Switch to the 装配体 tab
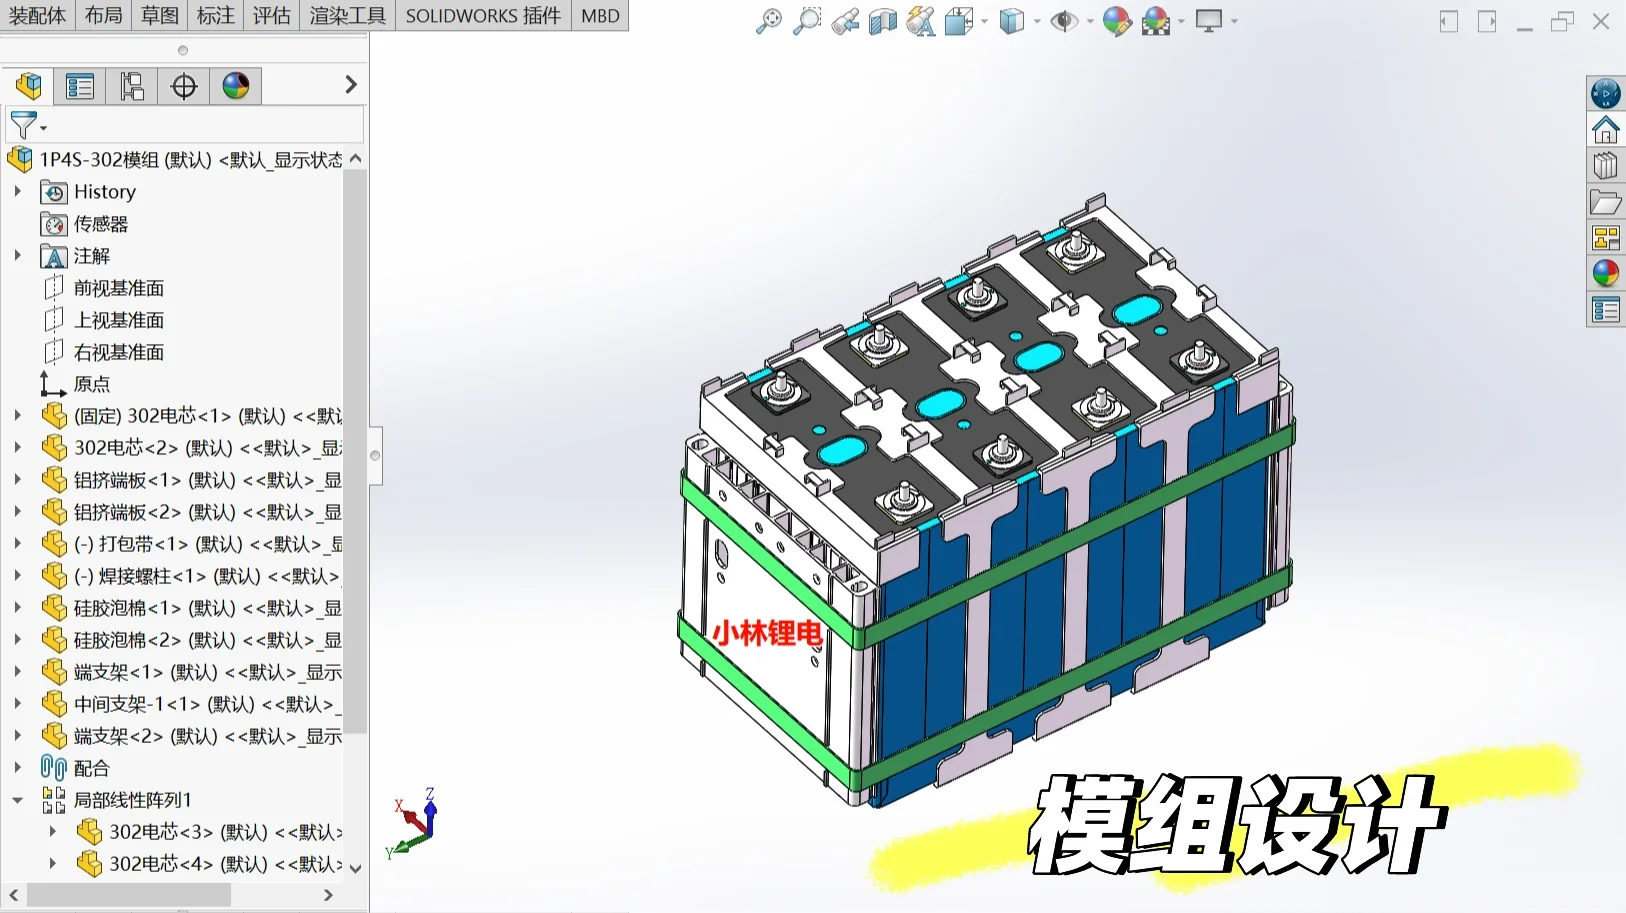 click(x=37, y=16)
